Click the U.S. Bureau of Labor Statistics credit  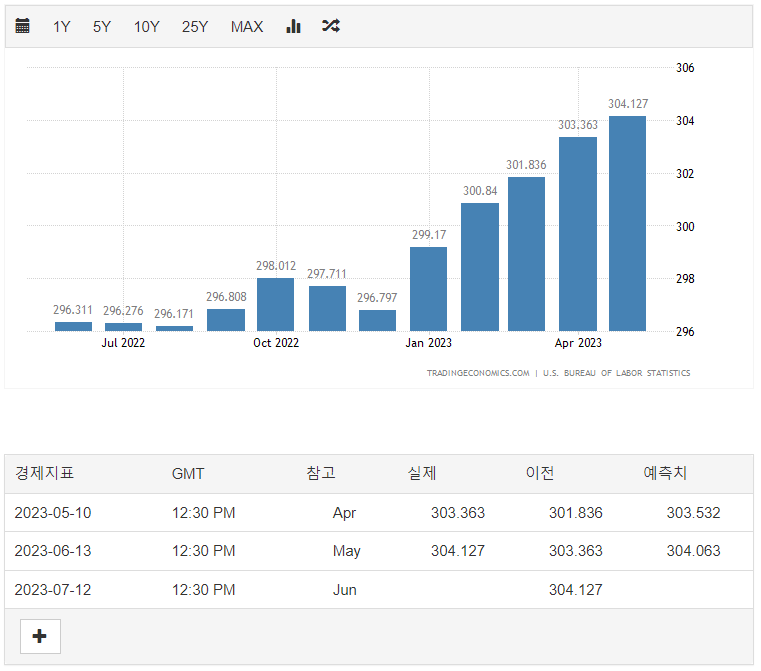pyautogui.click(x=616, y=373)
